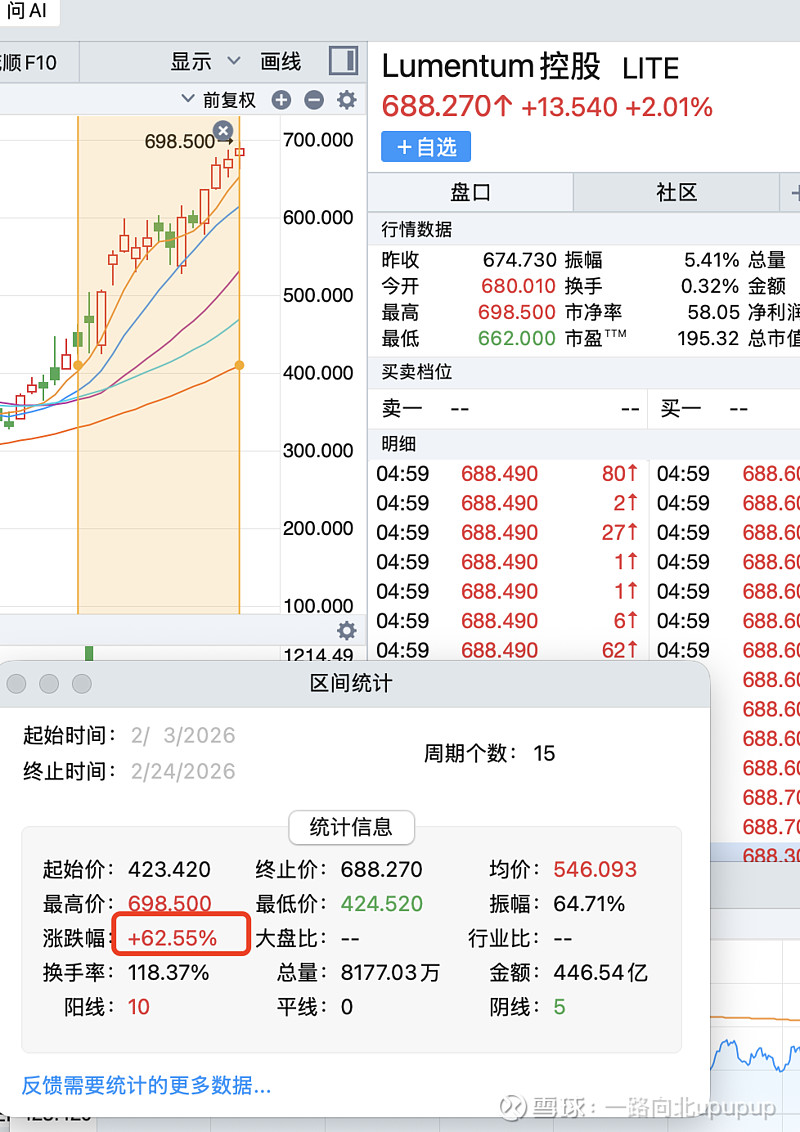Open chart settings gear near 前复权
The width and height of the screenshot is (800, 1132).
pos(347,100)
